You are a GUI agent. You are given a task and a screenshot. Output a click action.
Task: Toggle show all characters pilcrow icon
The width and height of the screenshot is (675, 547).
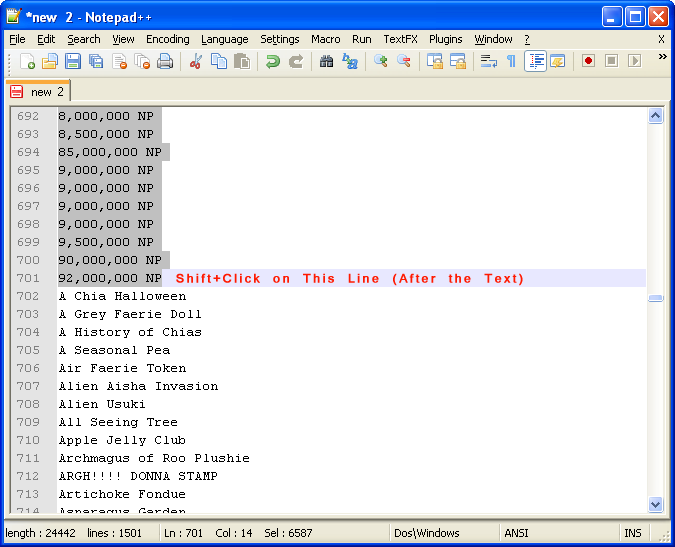[x=511, y=61]
